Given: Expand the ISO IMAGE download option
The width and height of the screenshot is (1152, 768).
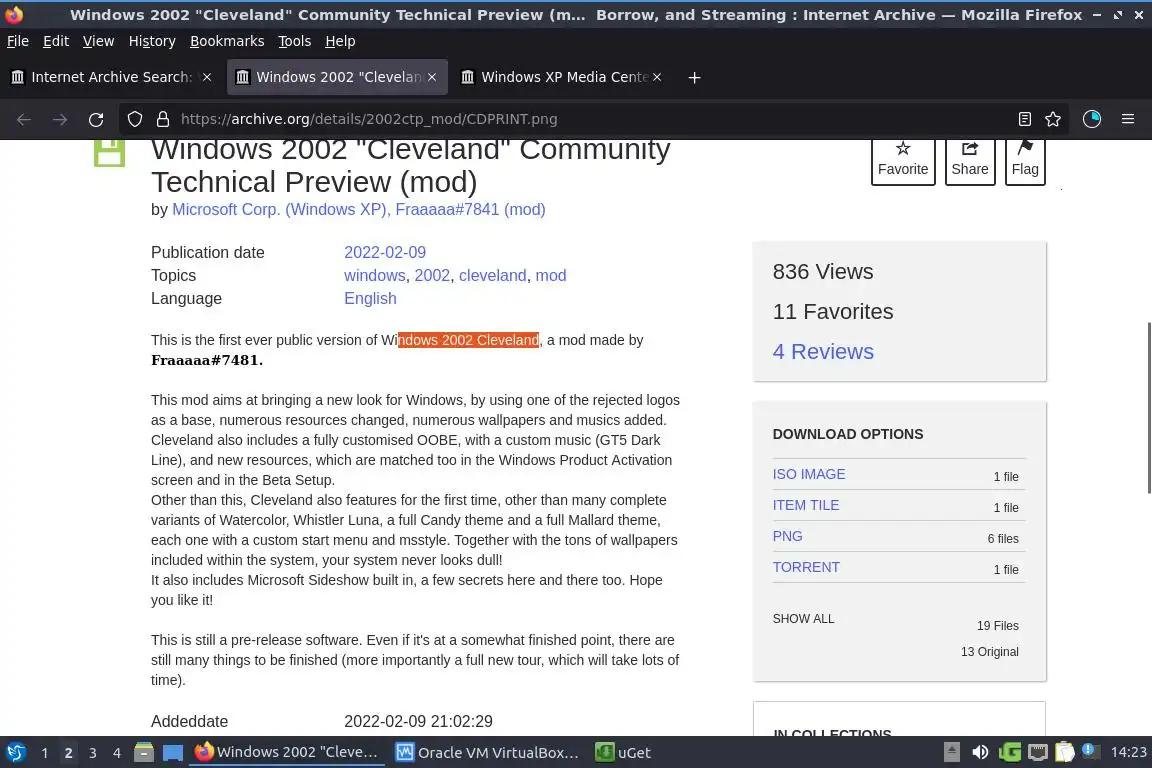Looking at the screenshot, I should click(x=809, y=474).
